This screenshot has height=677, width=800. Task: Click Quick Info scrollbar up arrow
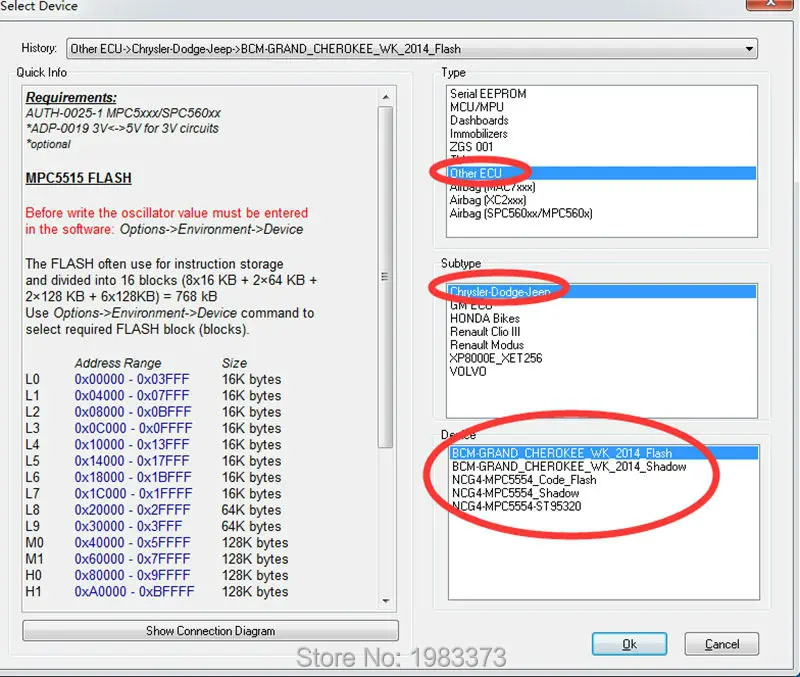tap(386, 97)
